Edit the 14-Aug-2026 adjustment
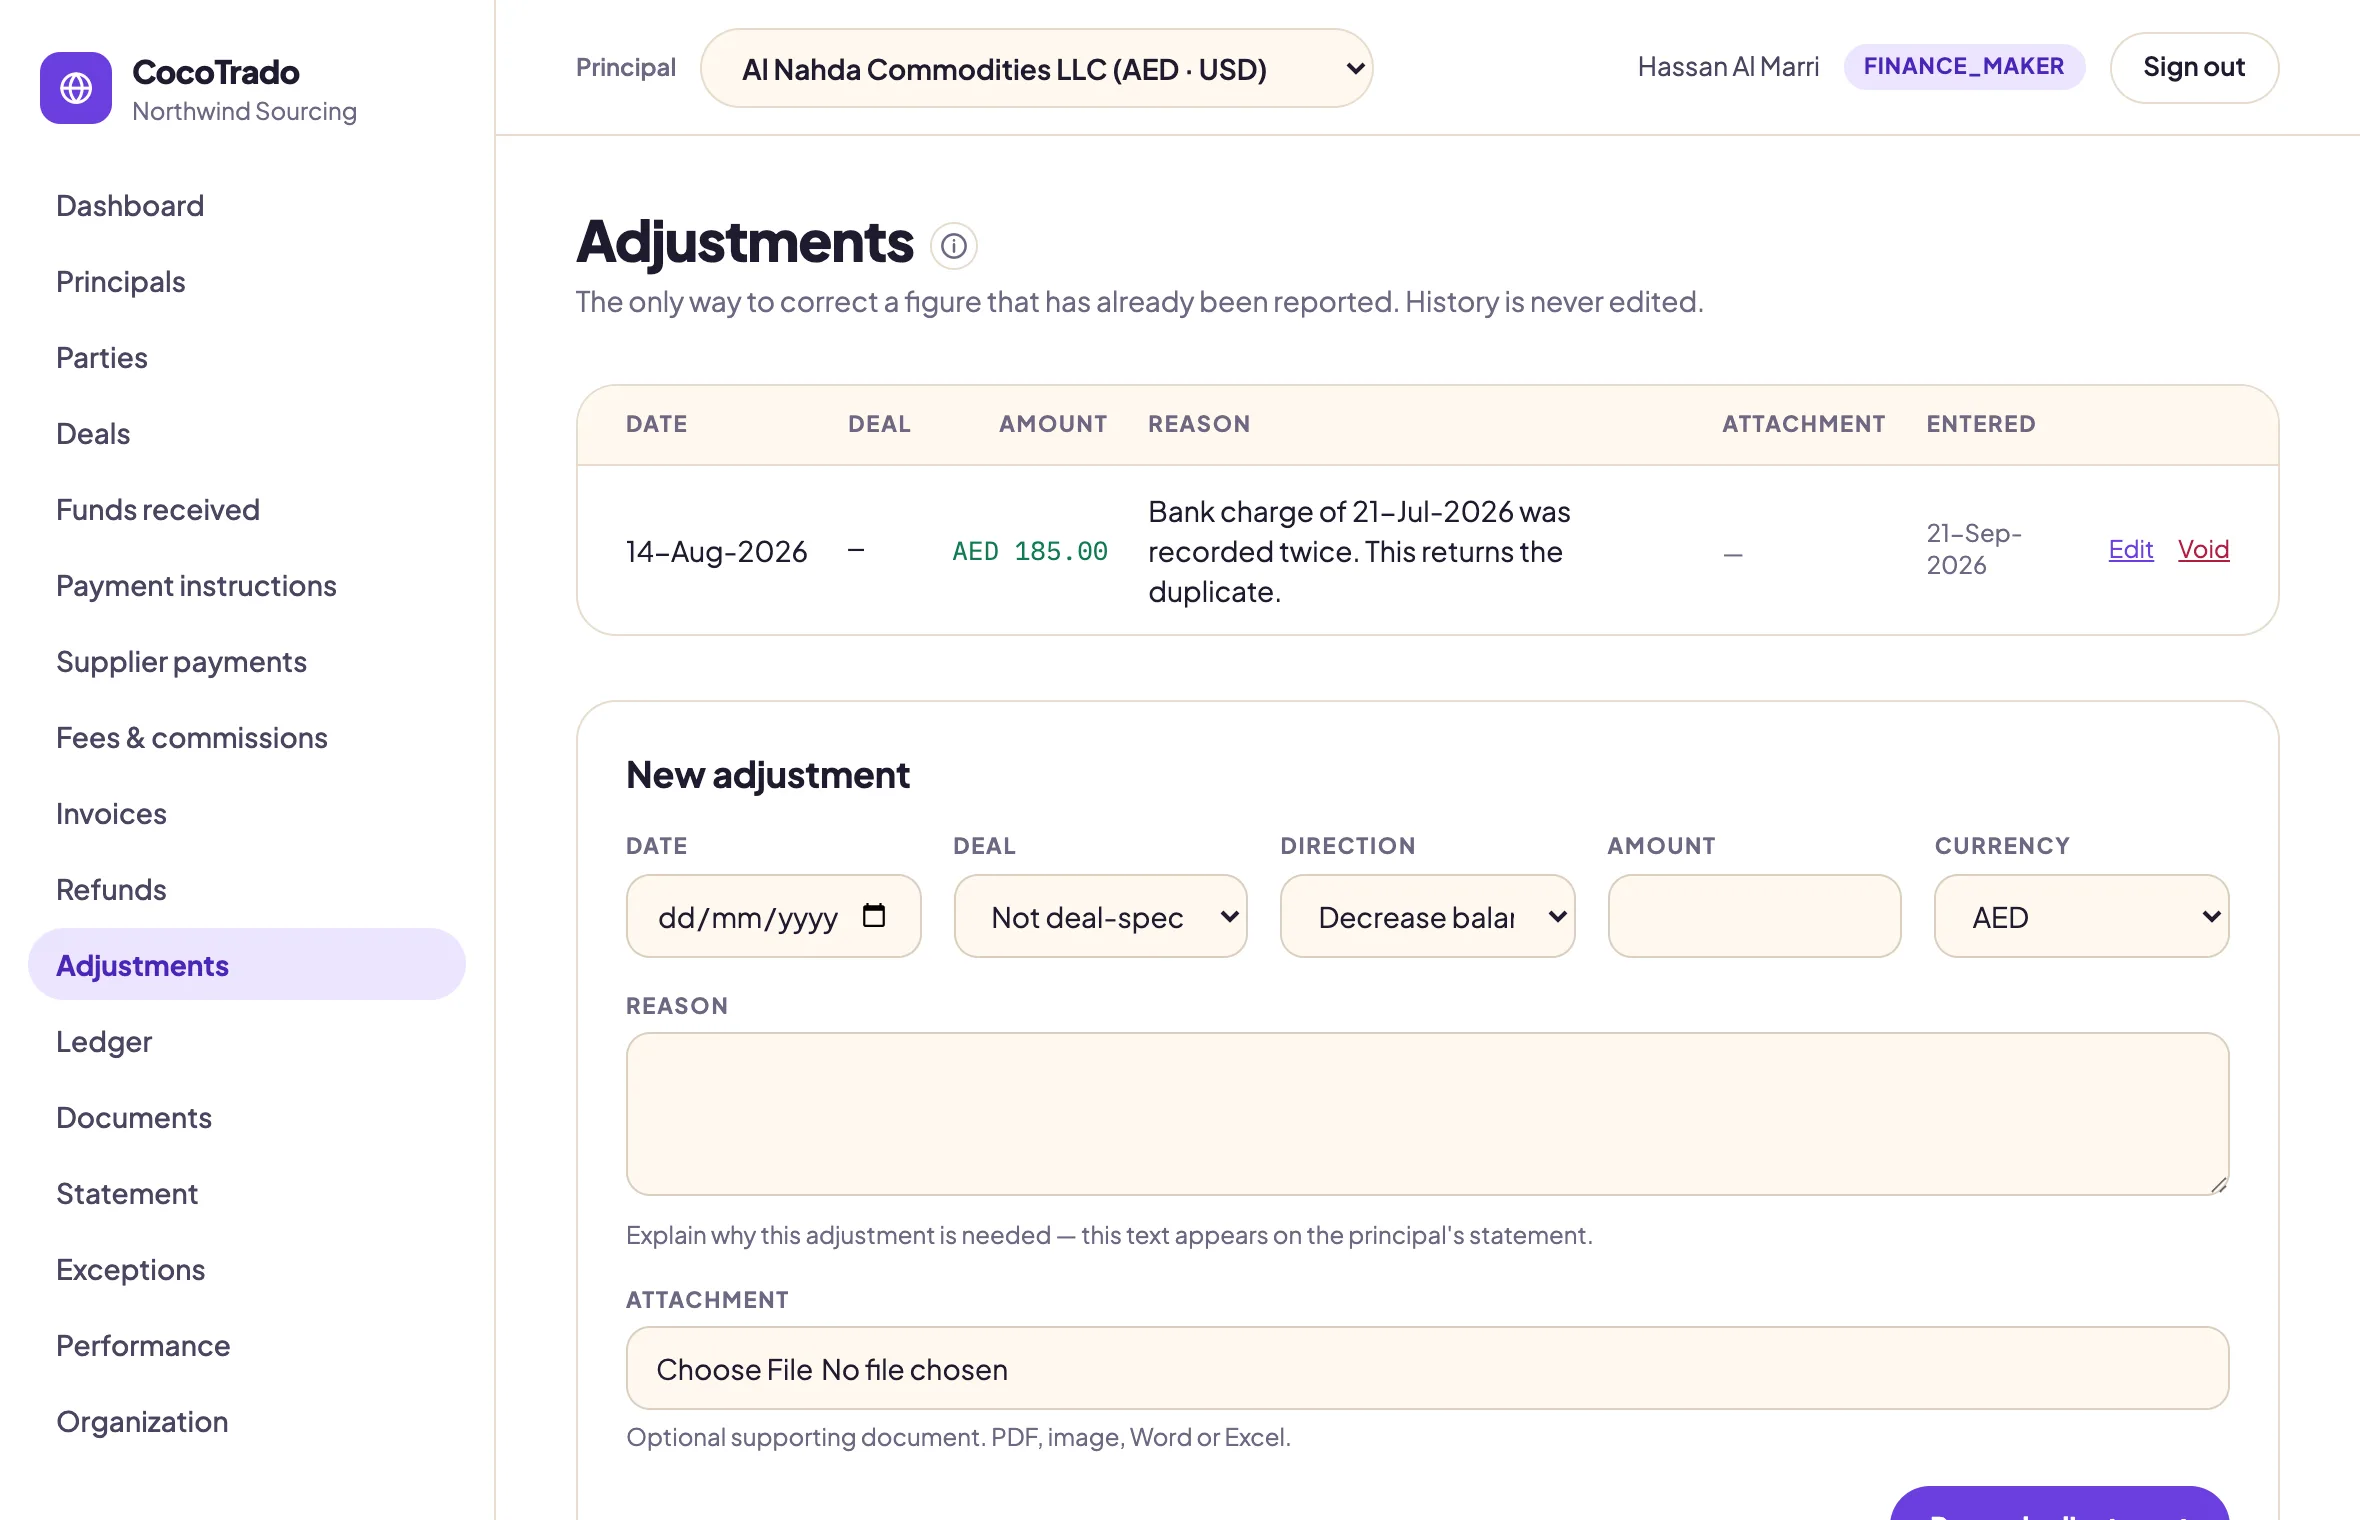 click(x=2130, y=550)
